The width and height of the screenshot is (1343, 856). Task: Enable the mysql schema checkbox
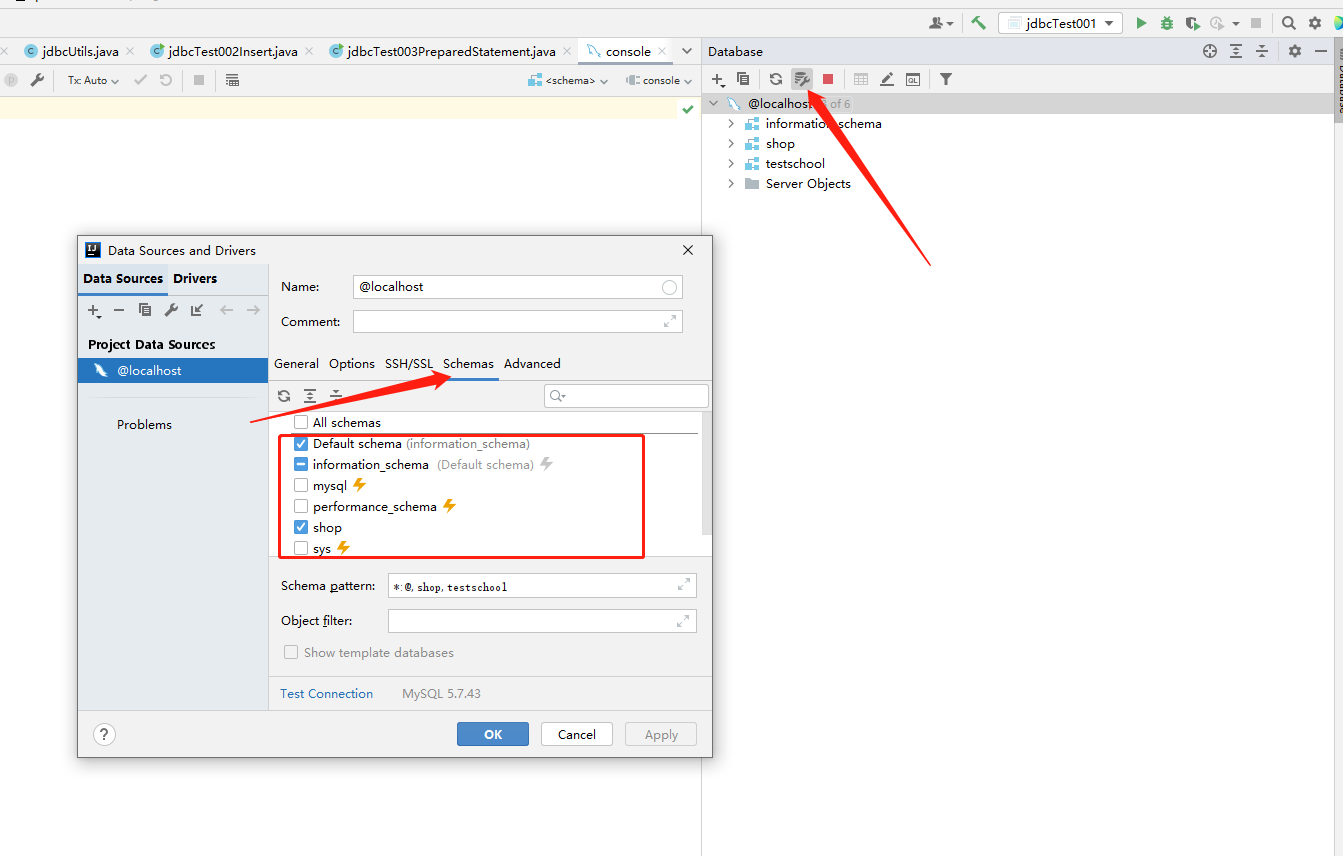click(300, 485)
